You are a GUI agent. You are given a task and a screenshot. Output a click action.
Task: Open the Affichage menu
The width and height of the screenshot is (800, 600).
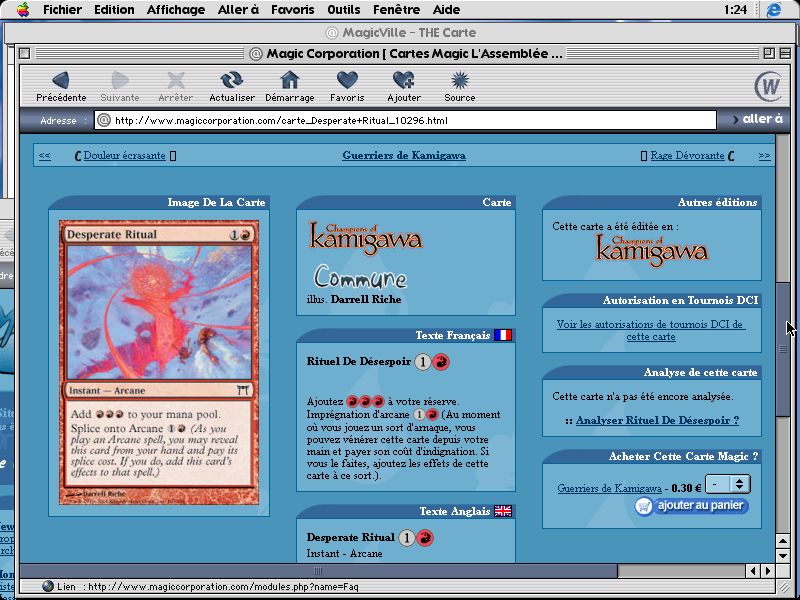click(176, 9)
